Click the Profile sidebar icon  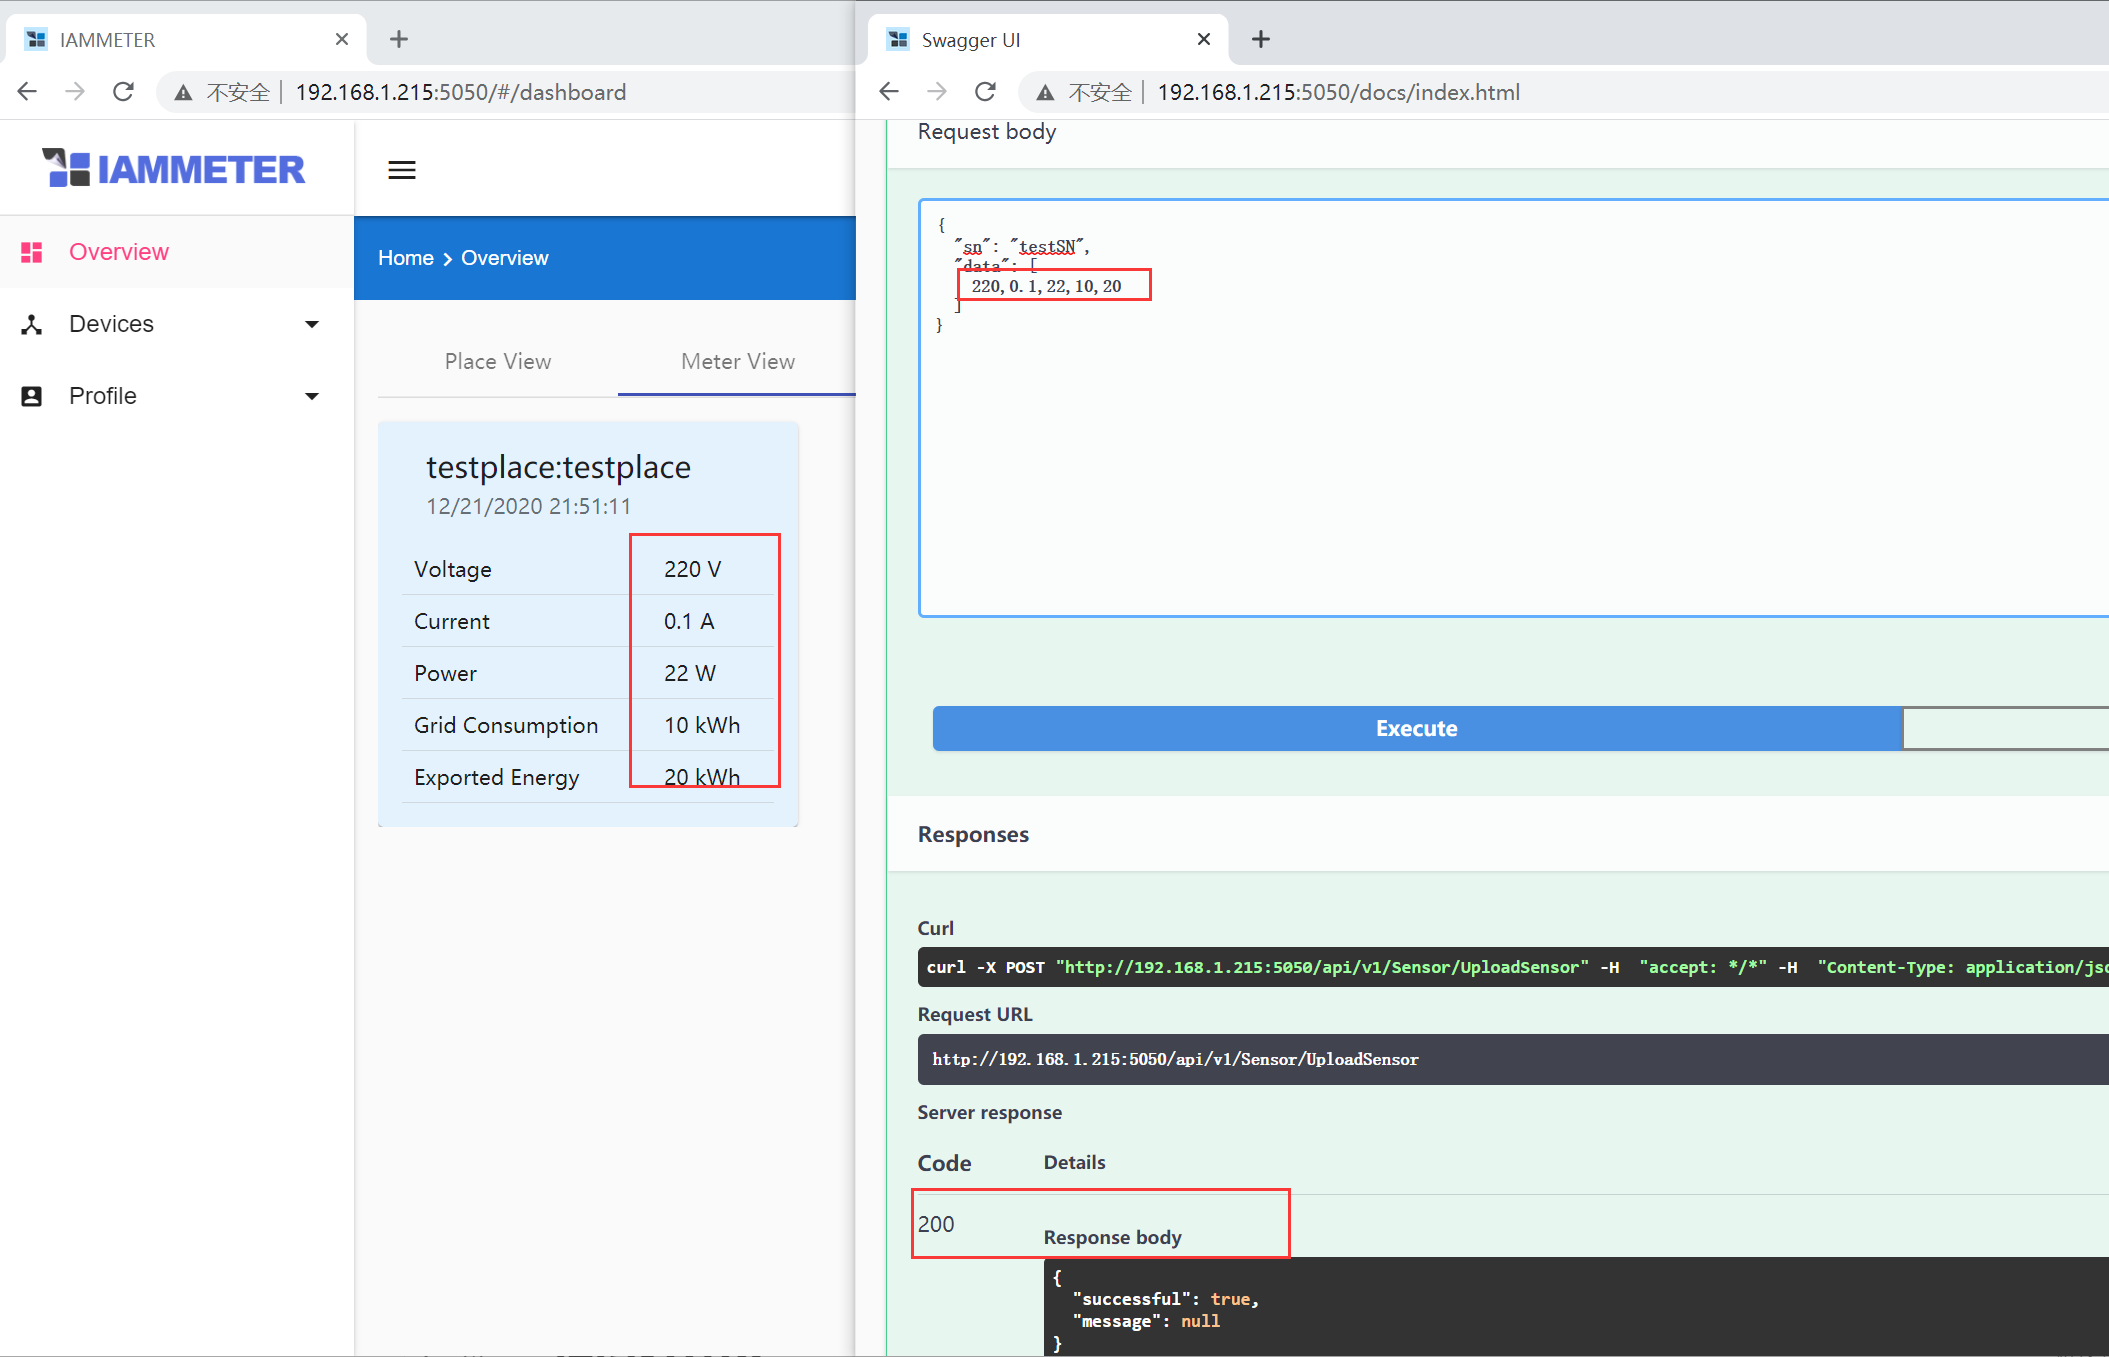point(31,395)
